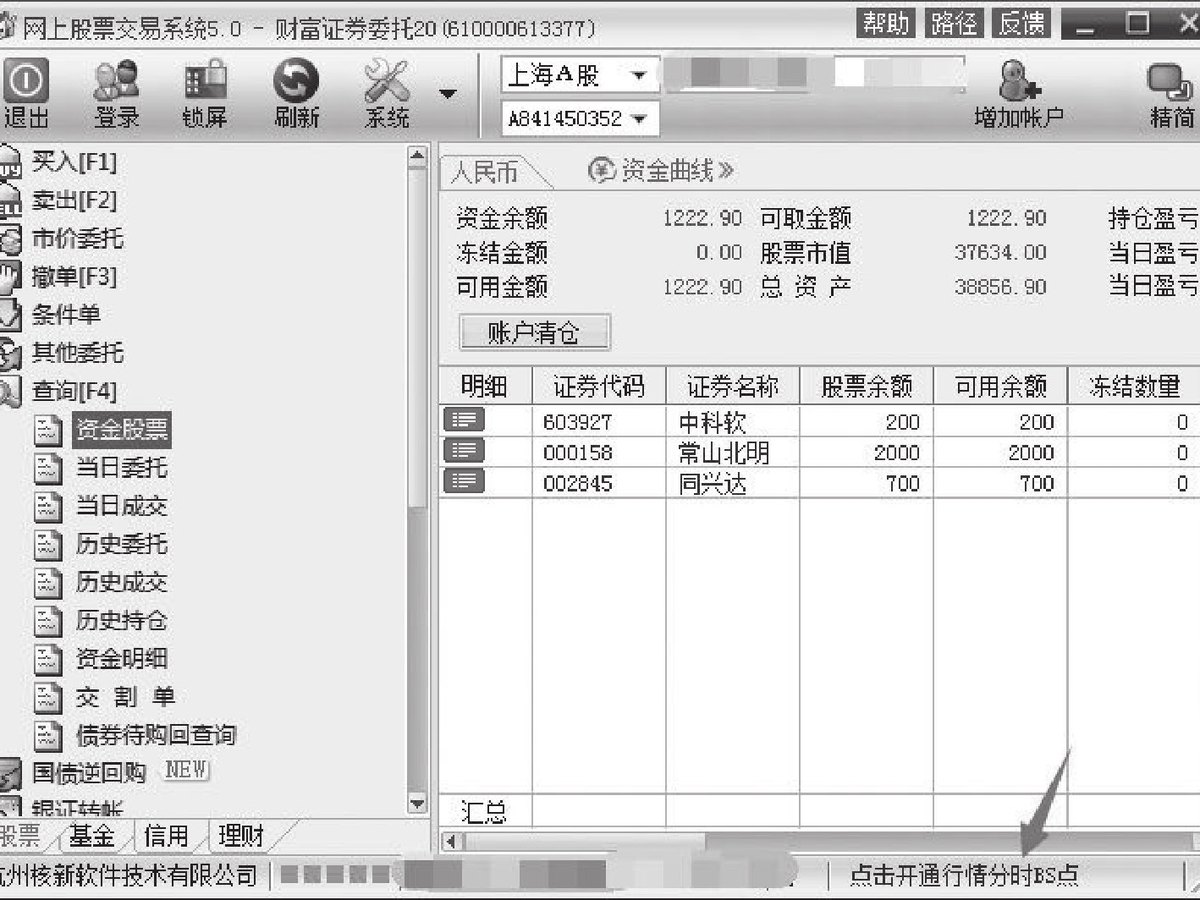Viewport: 1200px width, 900px height.
Task: Switch to the 理财 bottom tab
Action: tap(241, 836)
